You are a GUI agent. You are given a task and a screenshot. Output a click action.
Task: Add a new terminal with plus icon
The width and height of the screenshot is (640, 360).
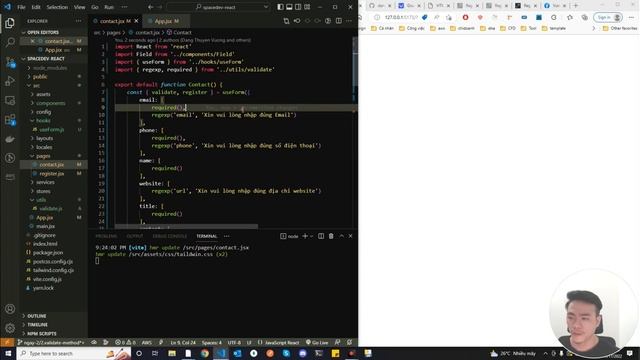(x=304, y=236)
